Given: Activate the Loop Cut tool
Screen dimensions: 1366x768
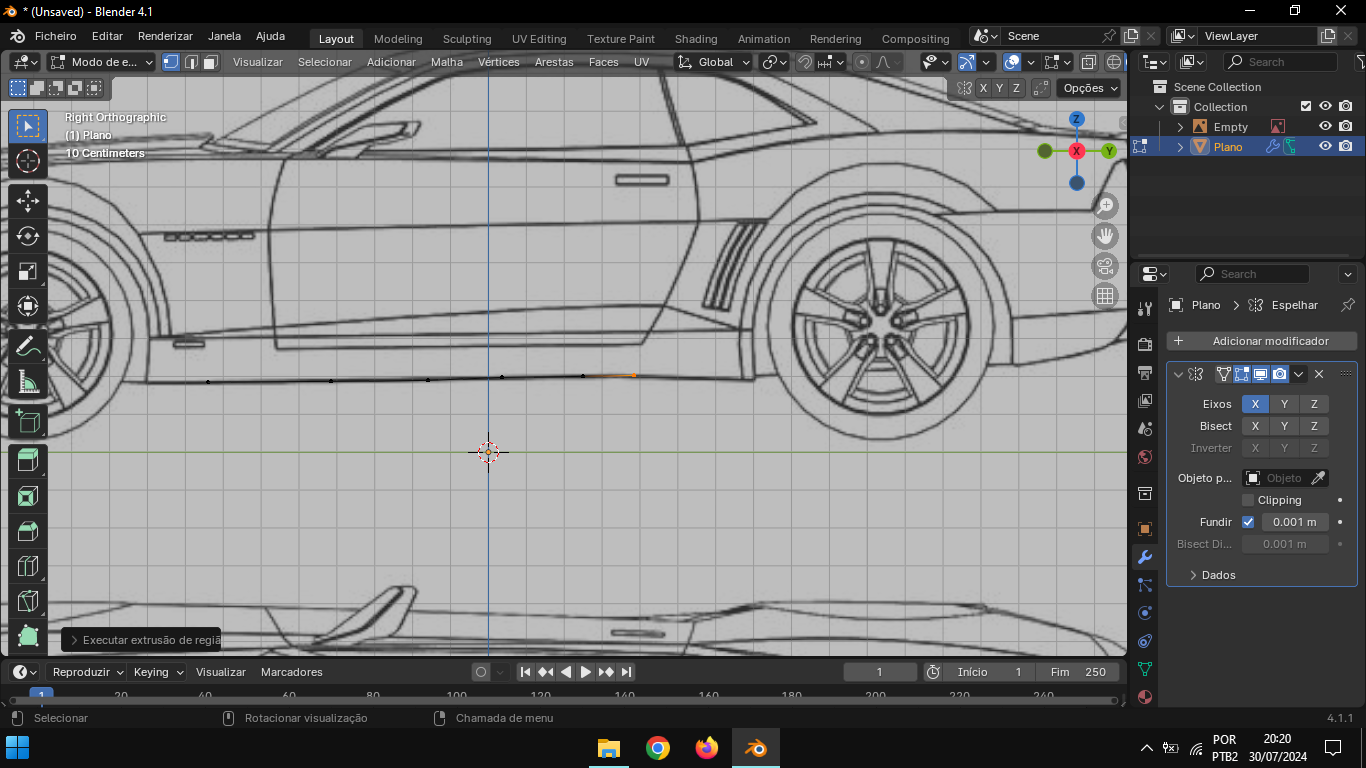Looking at the screenshot, I should [28, 566].
